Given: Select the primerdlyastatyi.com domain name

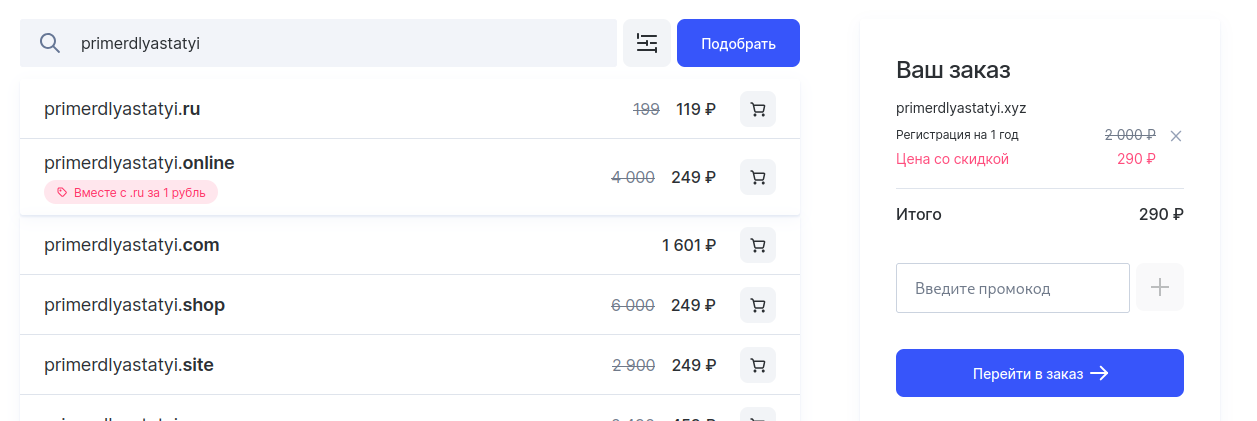Looking at the screenshot, I should point(131,245).
